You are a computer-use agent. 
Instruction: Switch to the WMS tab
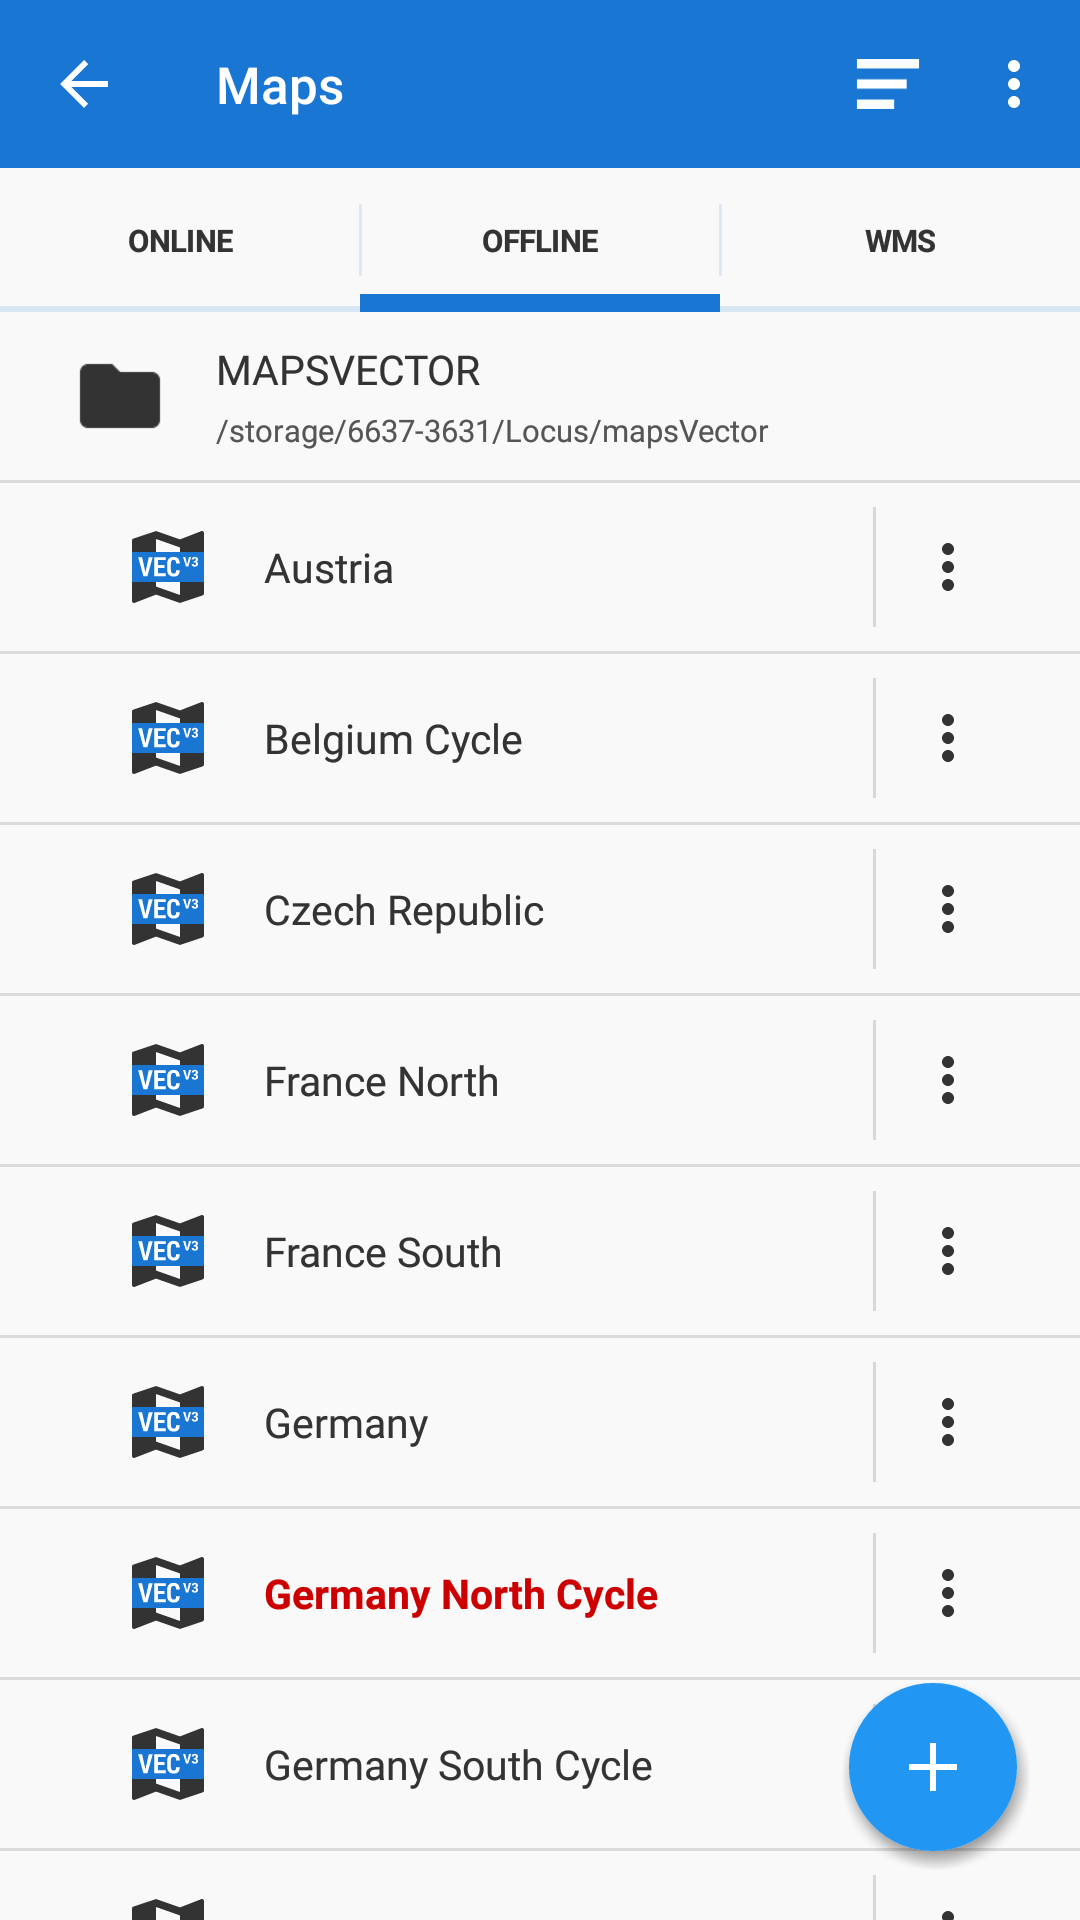(900, 241)
